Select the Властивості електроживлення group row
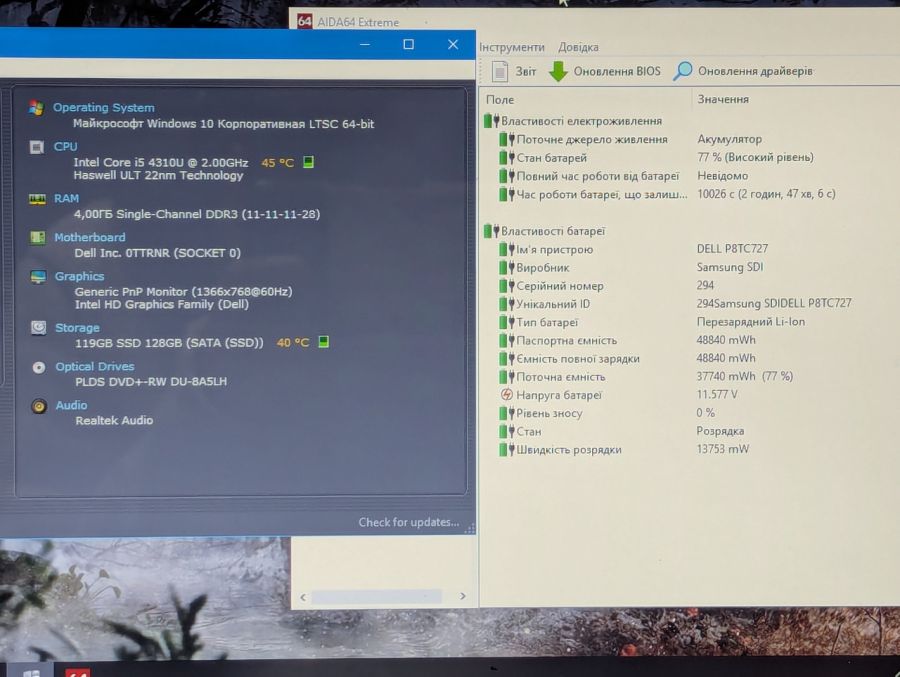 (x=690, y=121)
